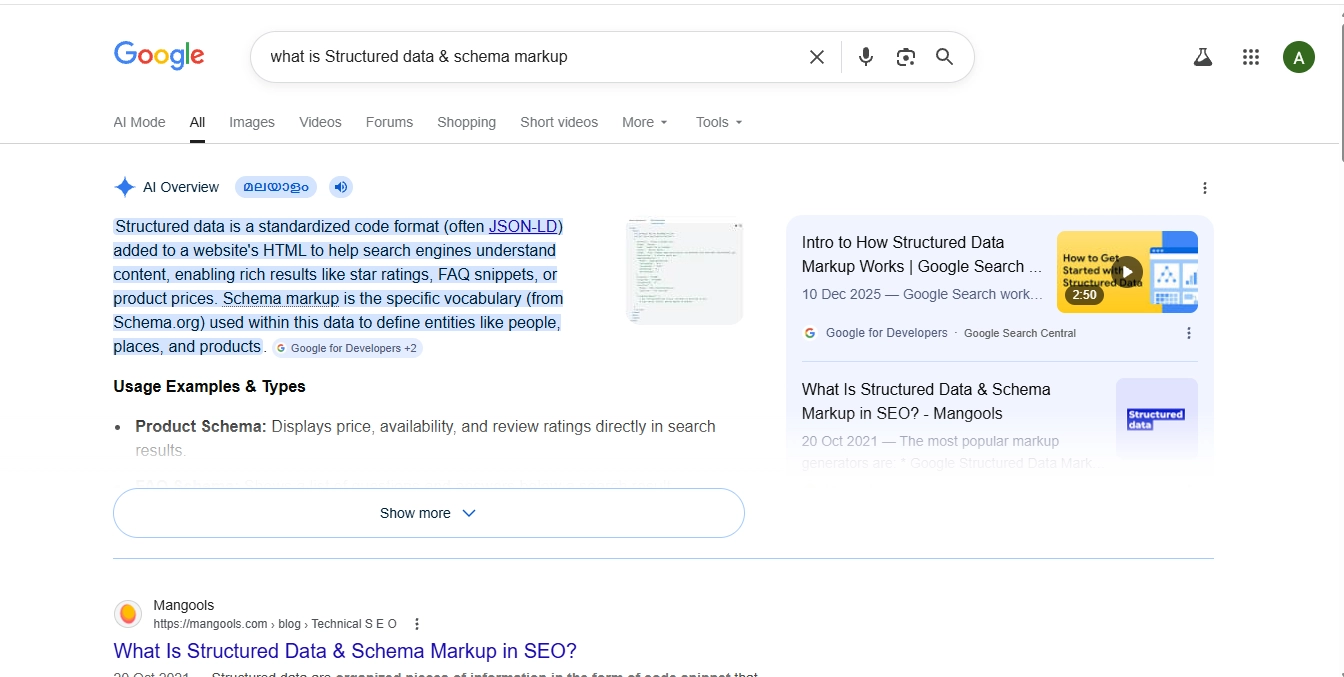Open the Shopping tab
This screenshot has width=1344, height=677.
tap(466, 122)
